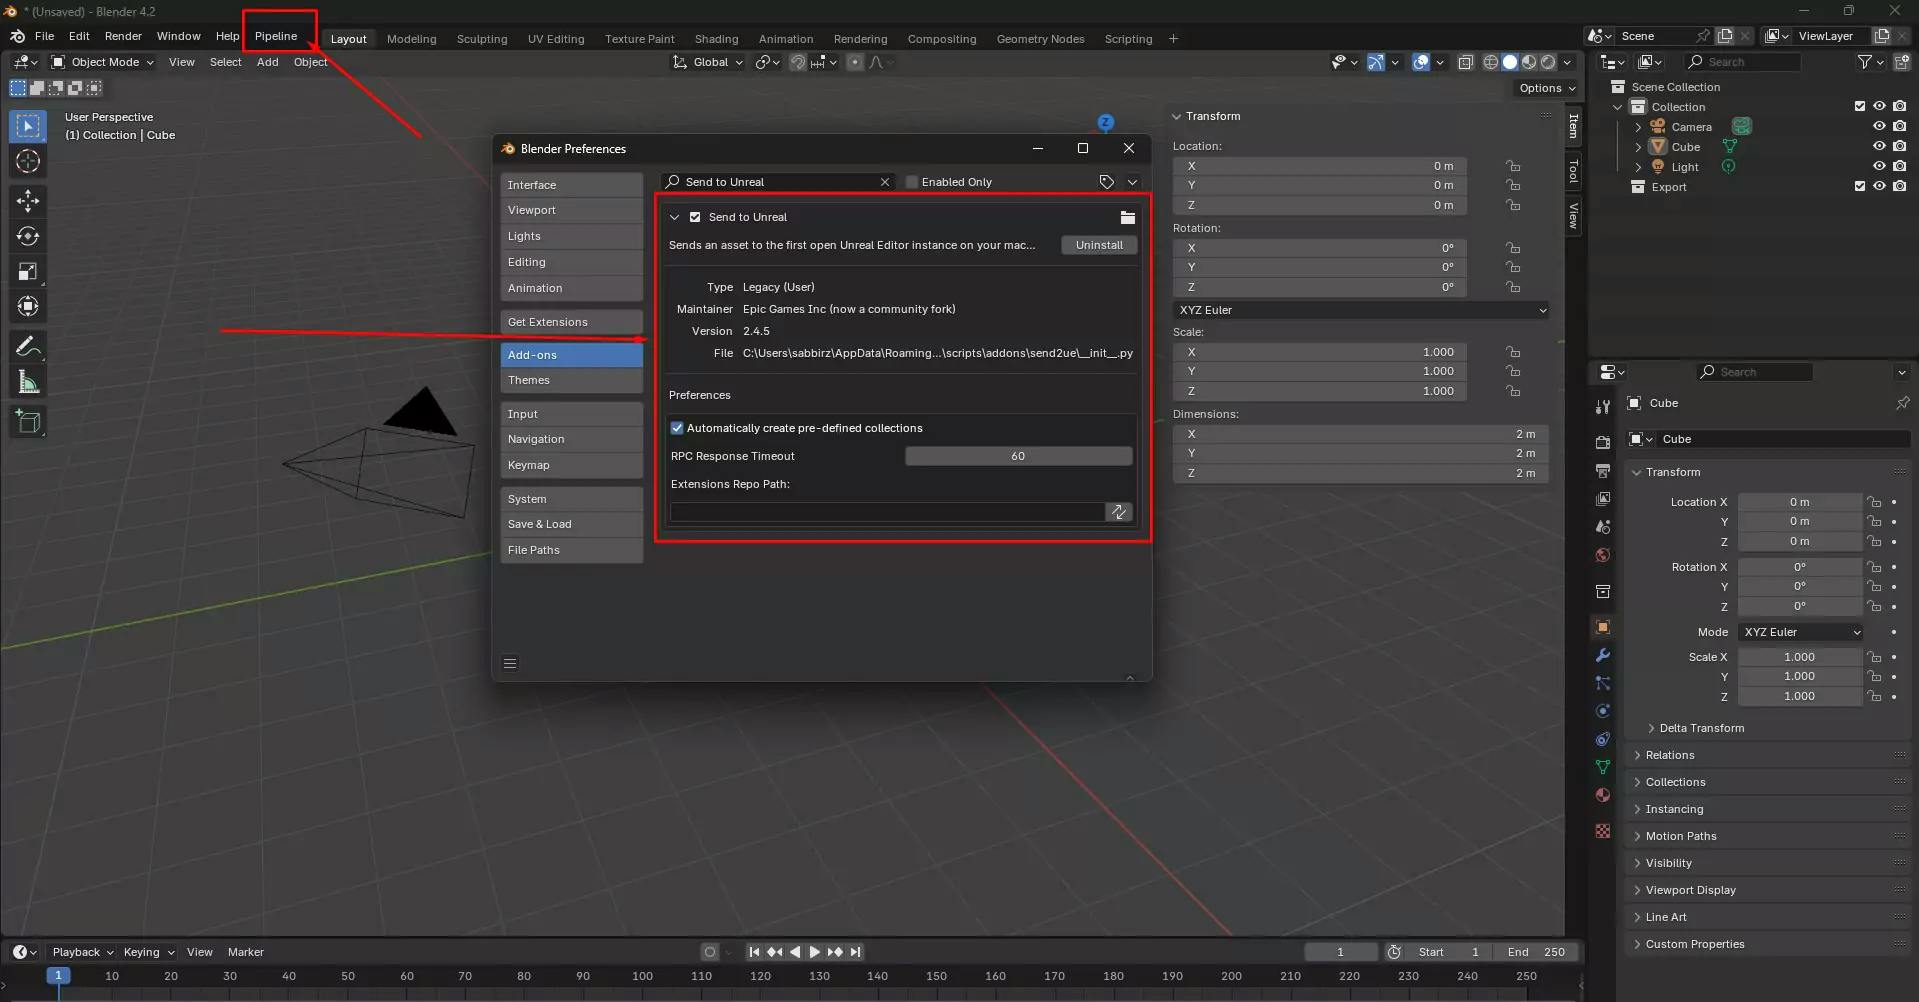
Task: Select the Move tool
Action: pos(28,201)
